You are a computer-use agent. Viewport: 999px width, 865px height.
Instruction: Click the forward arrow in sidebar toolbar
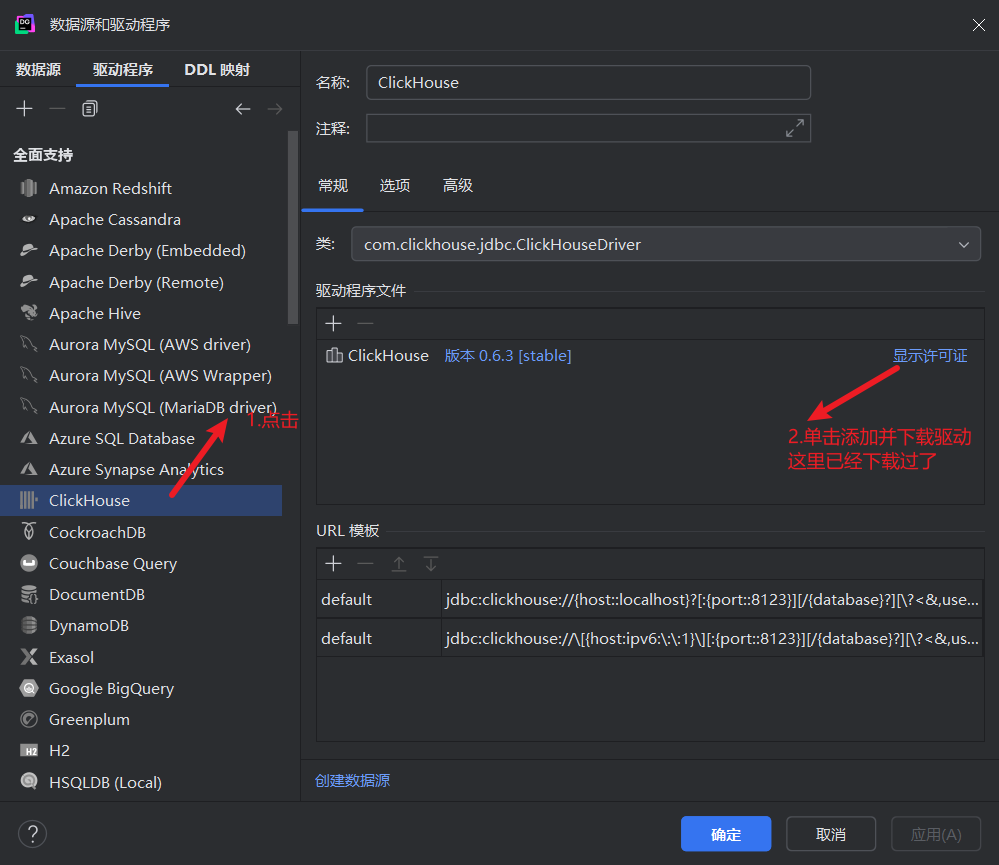pos(275,109)
